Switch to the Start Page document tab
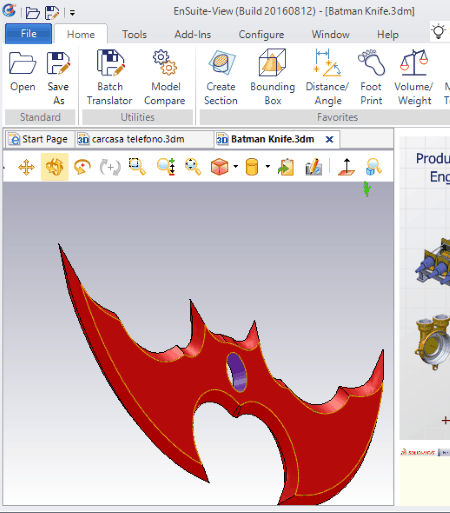The width and height of the screenshot is (450, 513). (39, 139)
